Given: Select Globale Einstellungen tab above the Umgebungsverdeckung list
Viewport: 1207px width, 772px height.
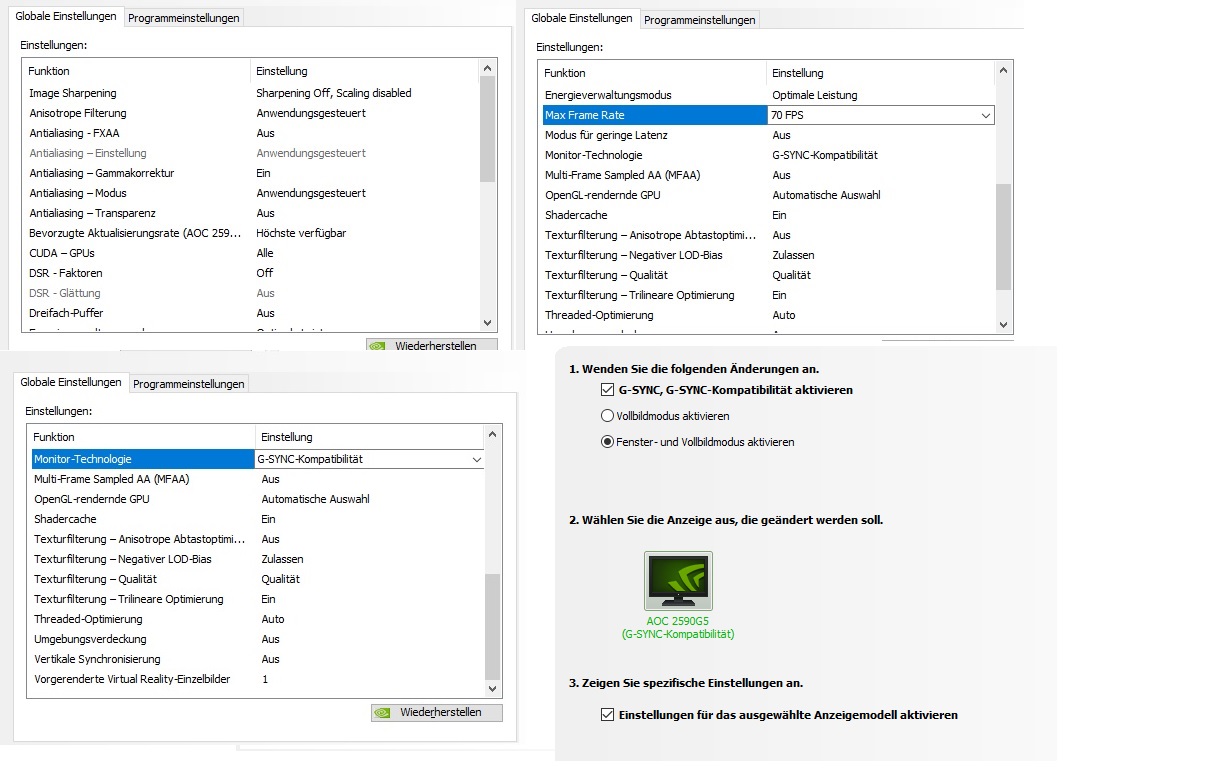Looking at the screenshot, I should (71, 382).
